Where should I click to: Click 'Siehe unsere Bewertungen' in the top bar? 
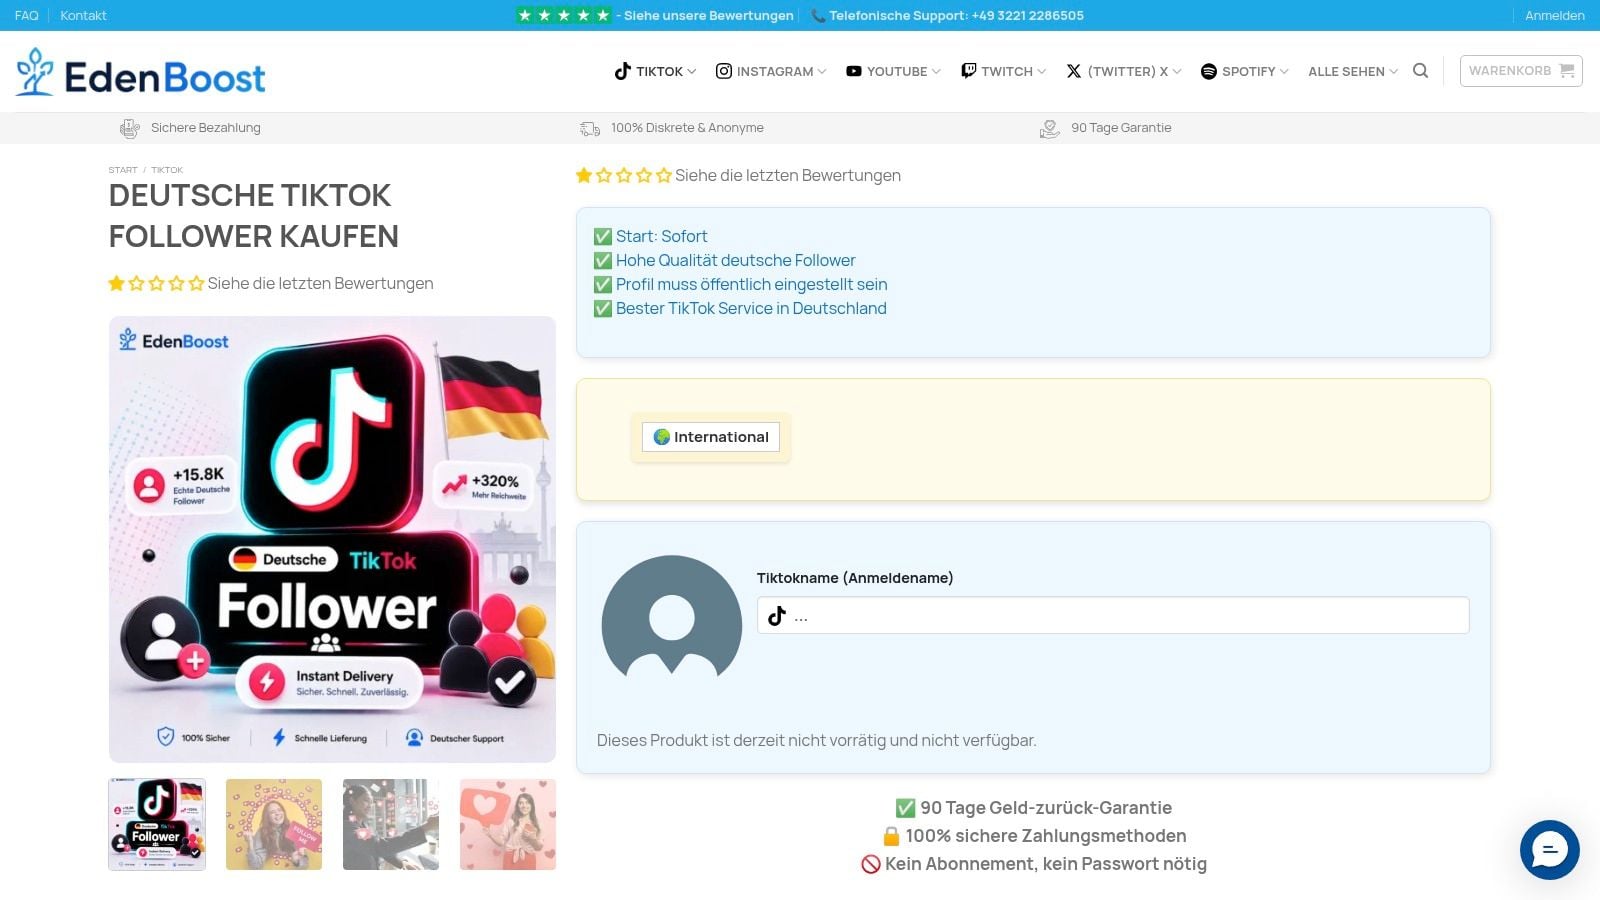tap(709, 15)
